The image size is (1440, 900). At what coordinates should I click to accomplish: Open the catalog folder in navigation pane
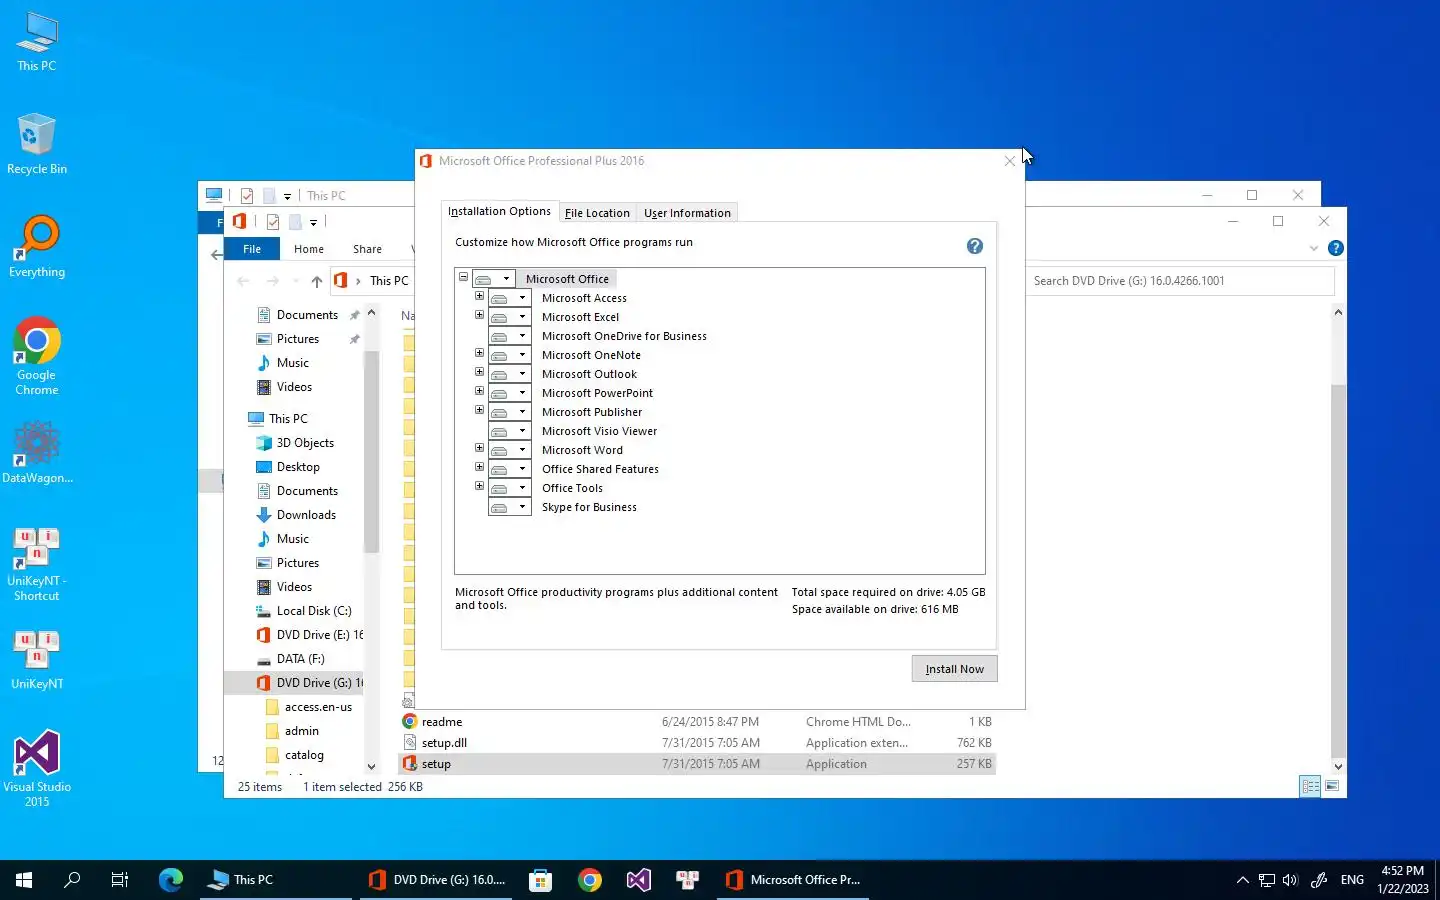(304, 755)
